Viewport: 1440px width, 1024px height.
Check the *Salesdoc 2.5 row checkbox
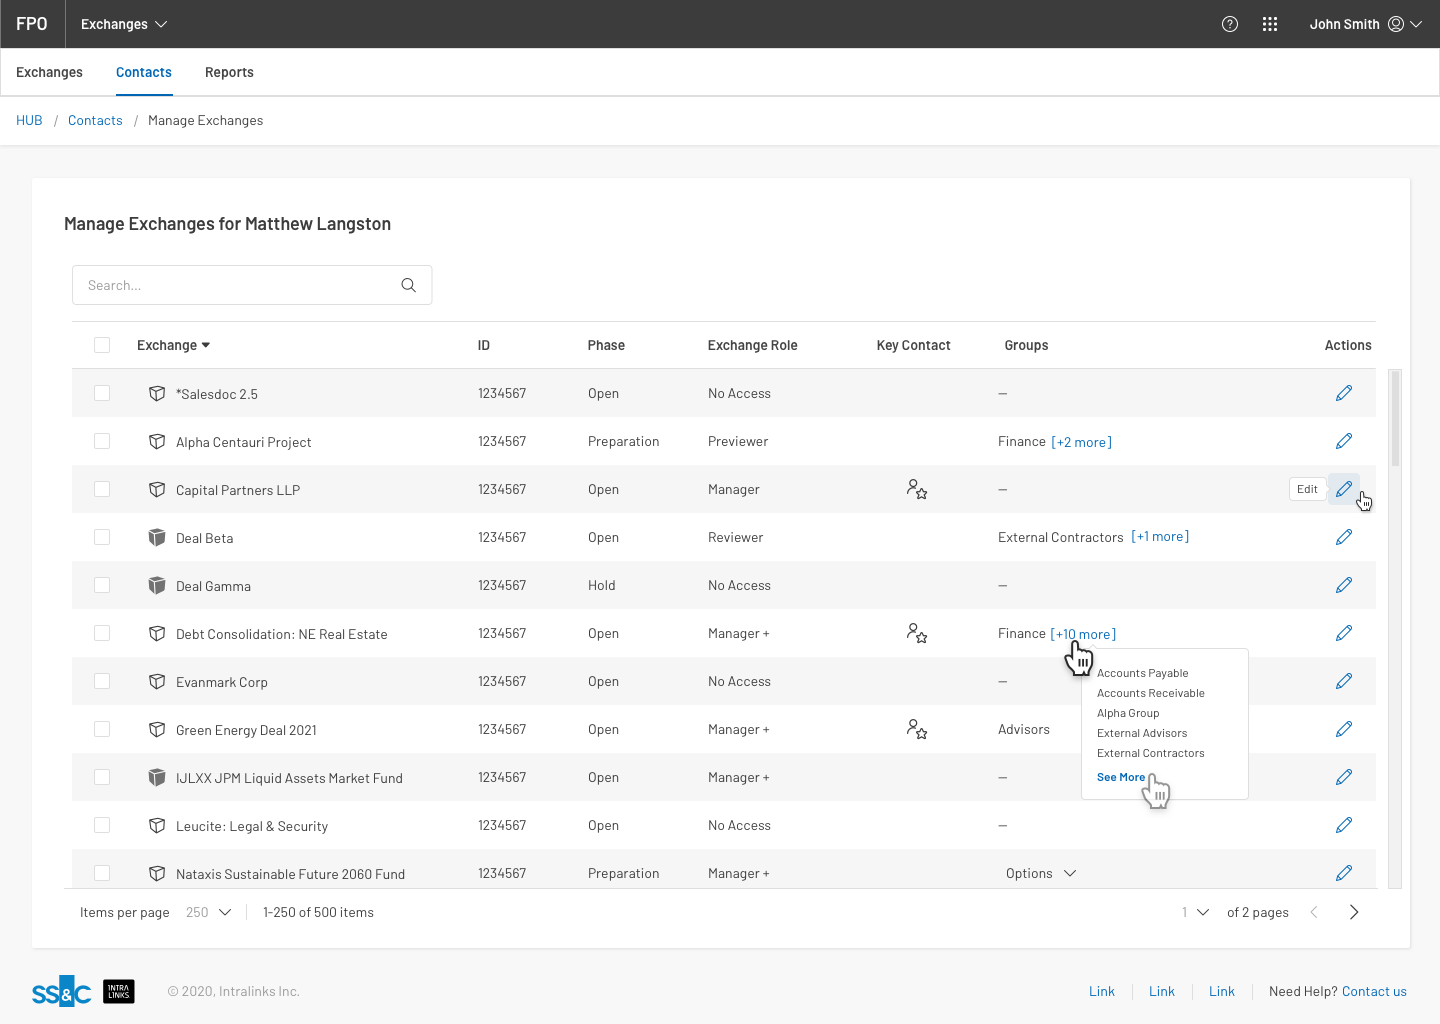point(102,393)
